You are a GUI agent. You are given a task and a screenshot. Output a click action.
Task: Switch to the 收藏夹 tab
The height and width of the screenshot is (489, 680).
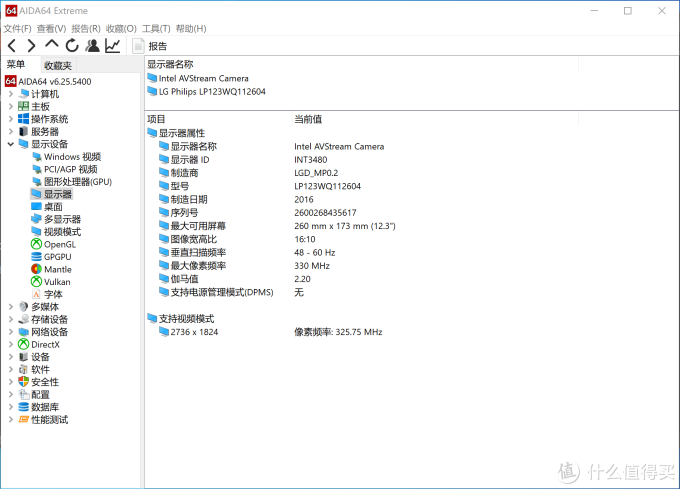[x=58, y=65]
